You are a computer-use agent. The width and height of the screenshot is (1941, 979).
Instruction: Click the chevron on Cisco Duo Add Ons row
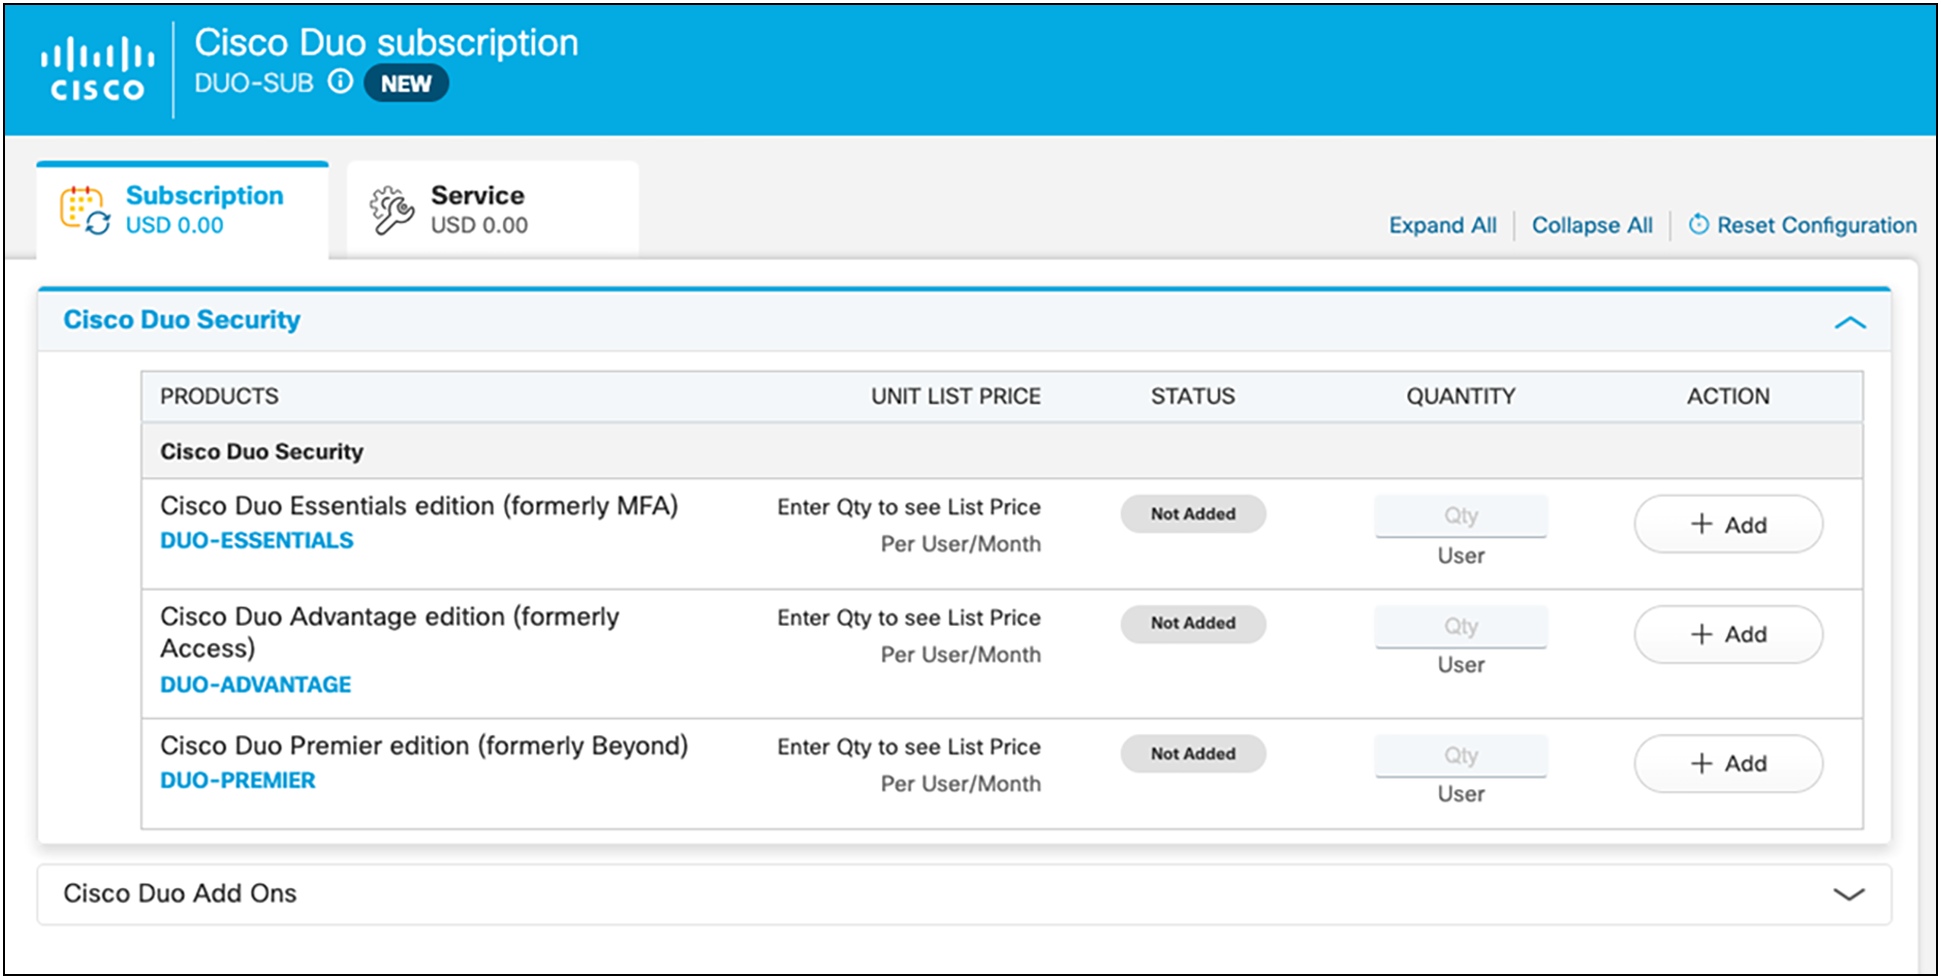(1852, 893)
